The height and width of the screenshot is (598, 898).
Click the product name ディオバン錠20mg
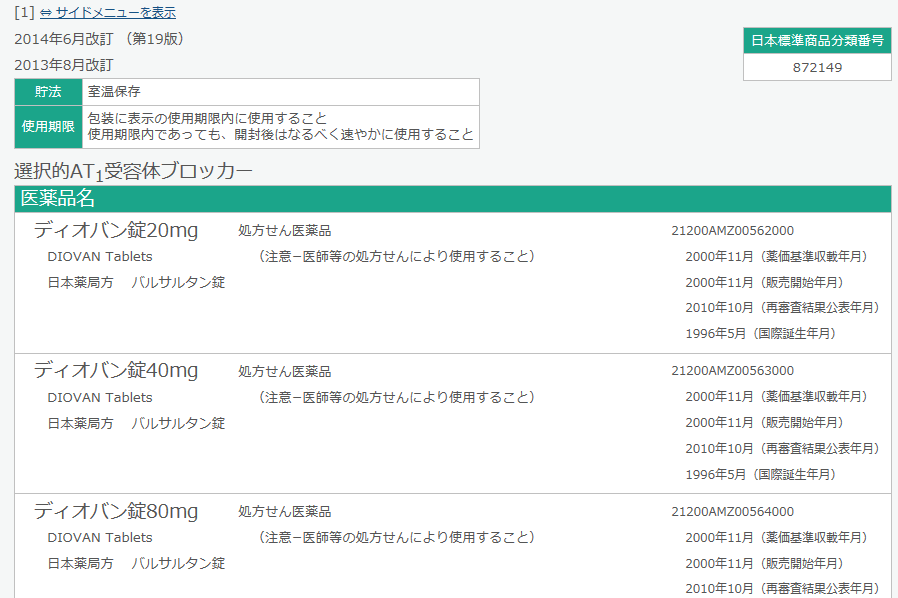click(x=116, y=230)
